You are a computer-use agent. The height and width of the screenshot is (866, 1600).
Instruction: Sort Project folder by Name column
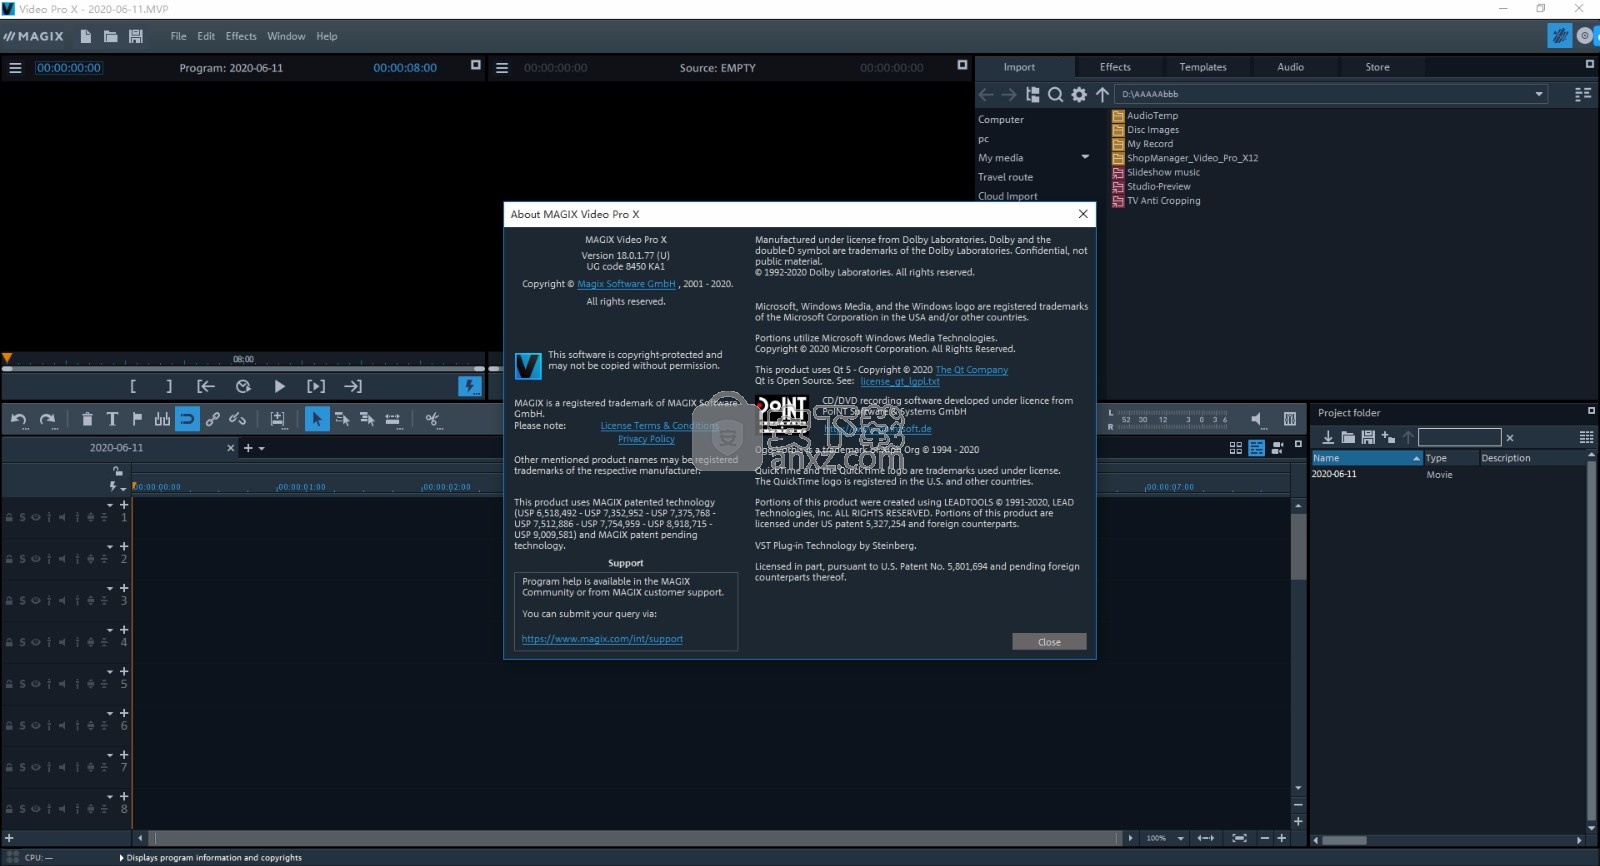(x=1366, y=458)
